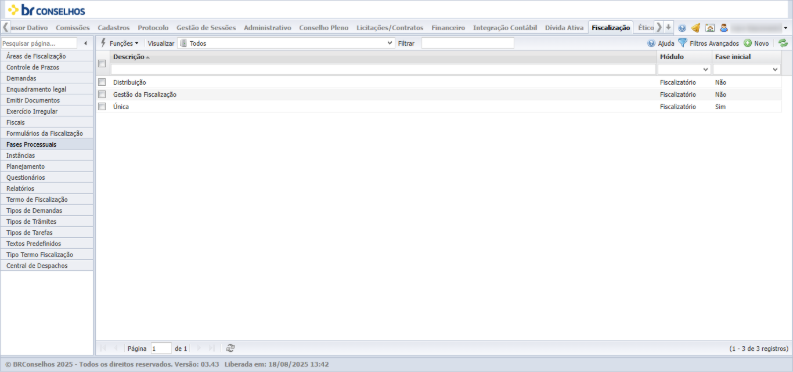Open the Visualizar Todos dropdown
Screen dimensions: 793x372
click(286, 43)
